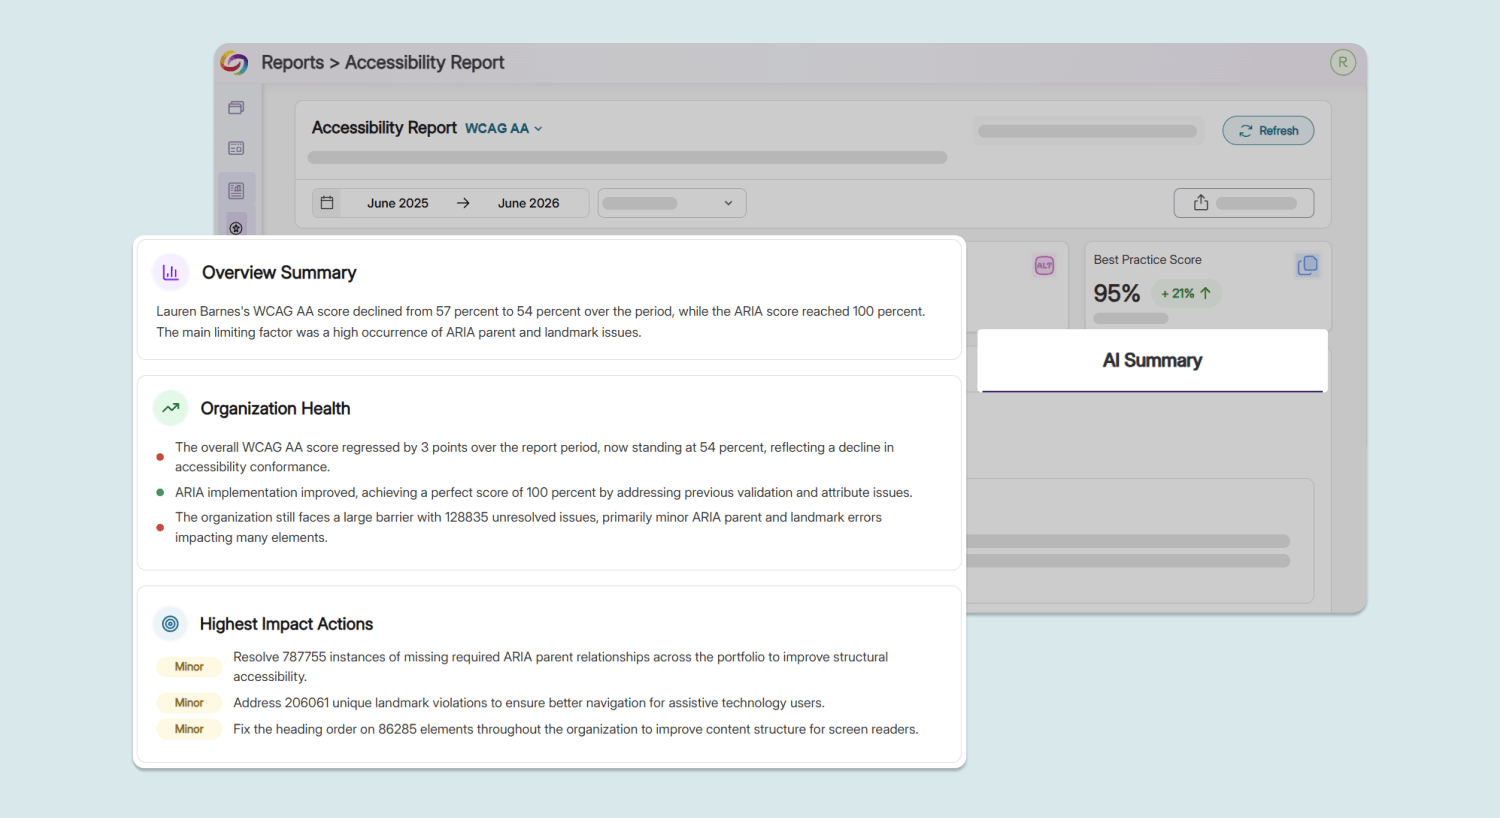
Task: Click the Overview Summary heading
Action: coord(279,272)
